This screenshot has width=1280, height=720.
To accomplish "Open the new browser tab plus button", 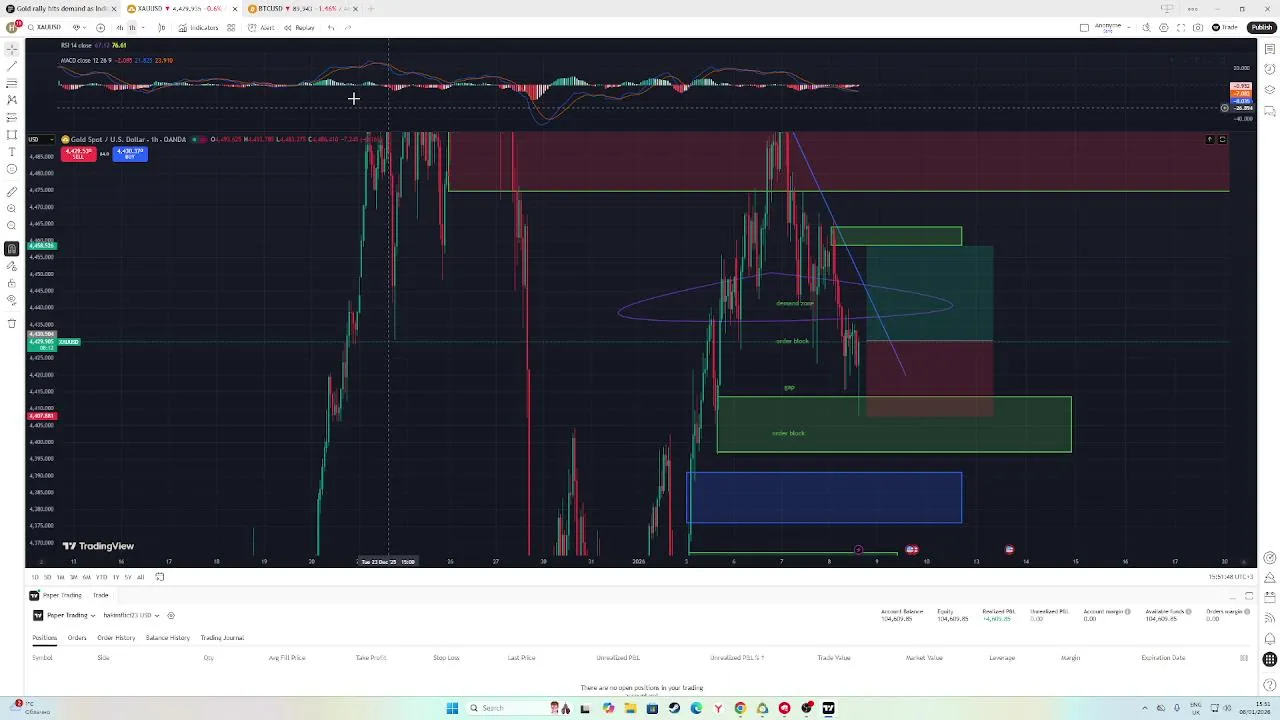I will [371, 9].
